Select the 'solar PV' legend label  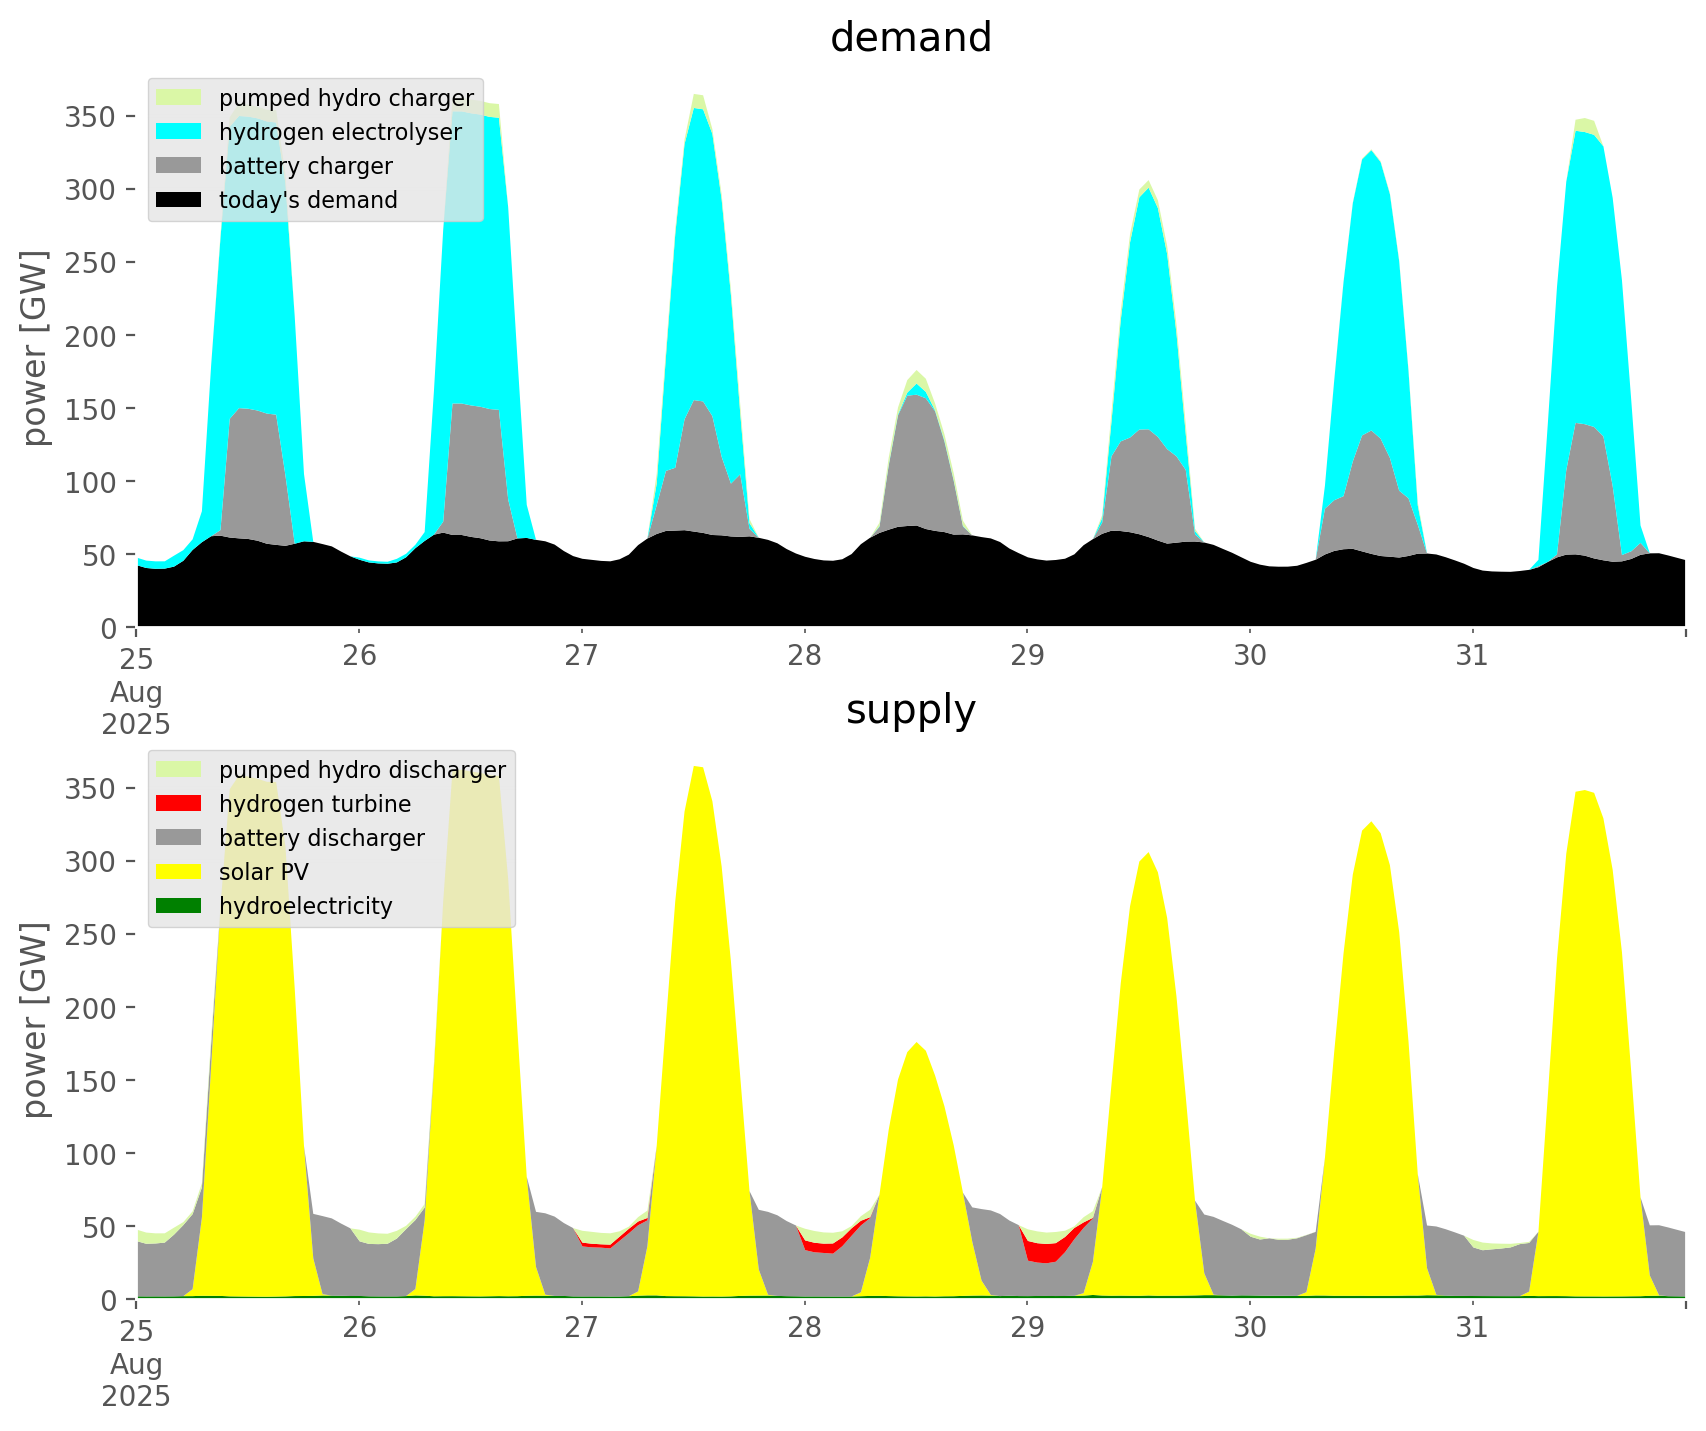click(264, 872)
